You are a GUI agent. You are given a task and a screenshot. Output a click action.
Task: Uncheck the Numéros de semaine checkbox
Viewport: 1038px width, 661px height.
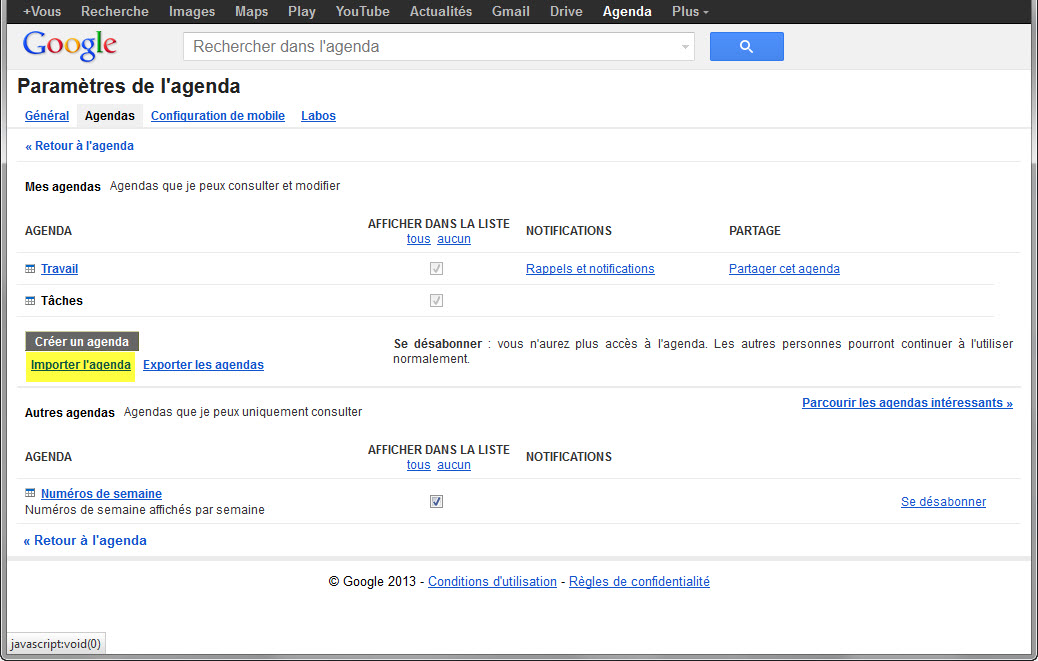pos(436,502)
